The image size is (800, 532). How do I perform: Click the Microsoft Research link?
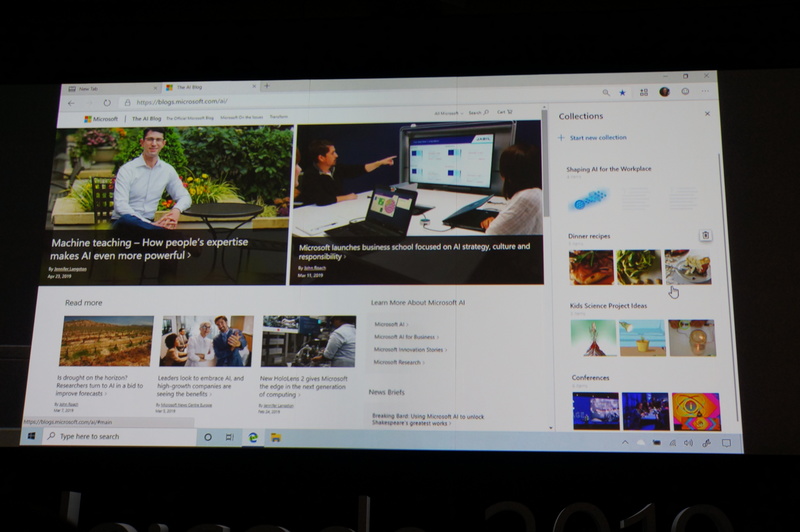tap(398, 363)
